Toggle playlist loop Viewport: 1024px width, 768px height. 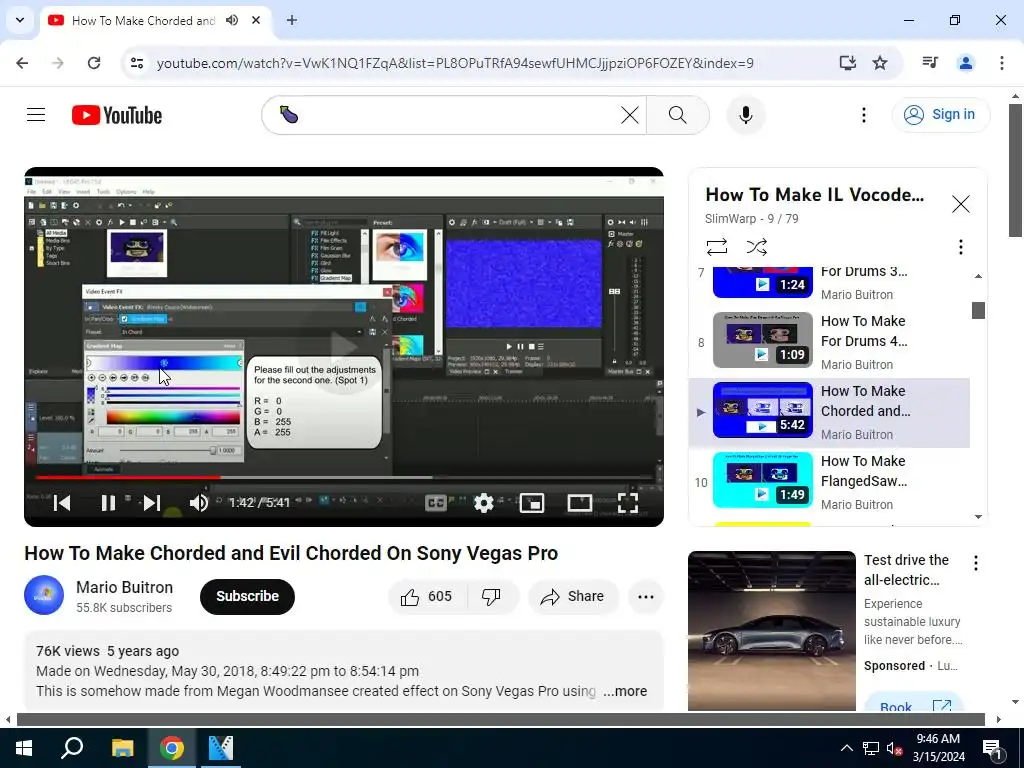(716, 247)
